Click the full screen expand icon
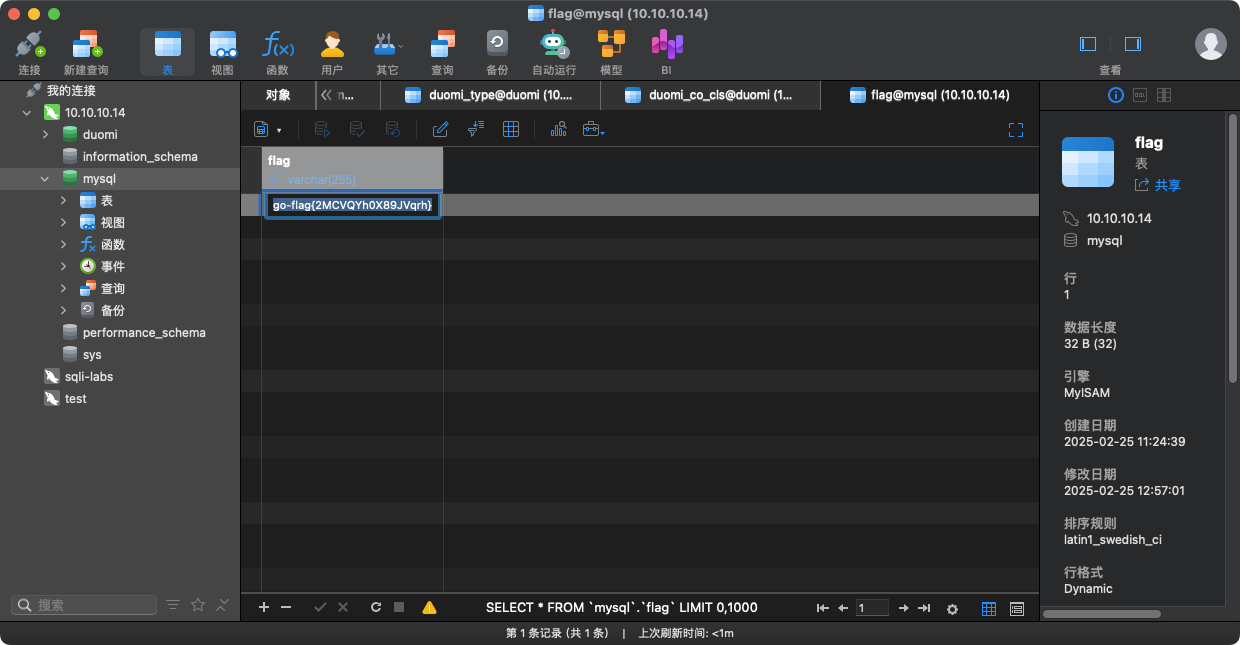1240x645 pixels. click(x=1016, y=130)
